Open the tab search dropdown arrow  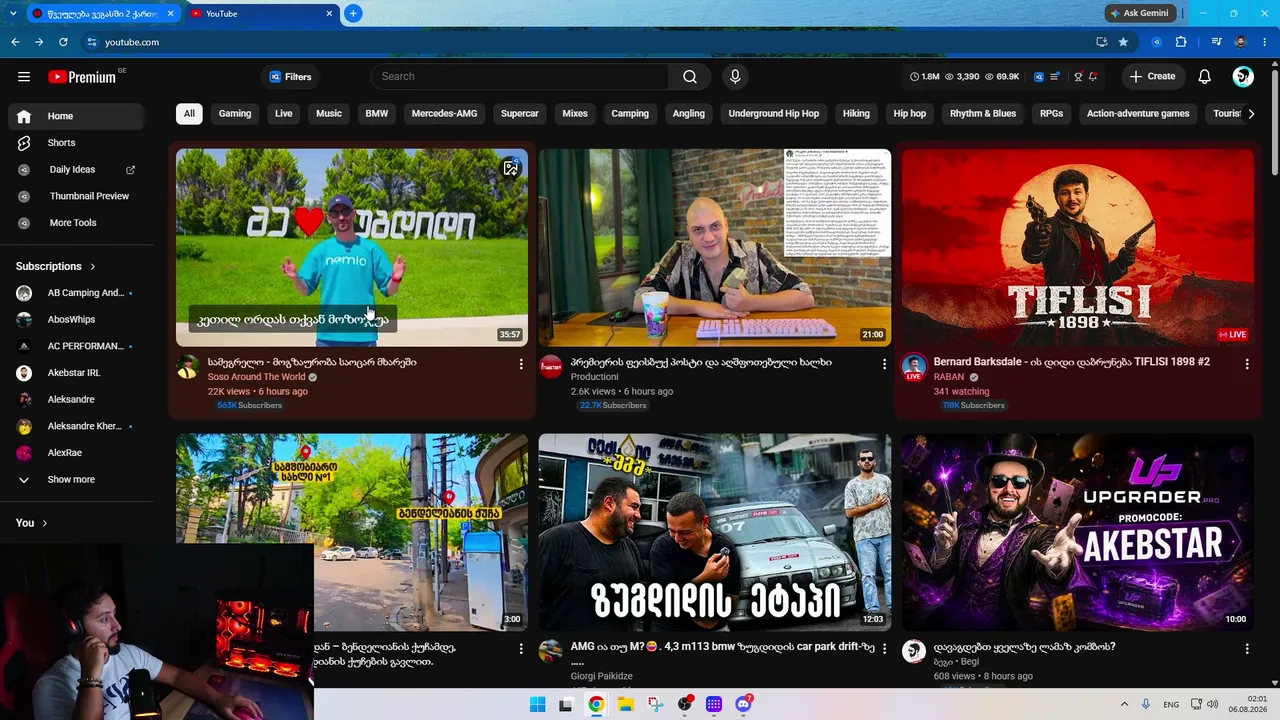coord(13,13)
